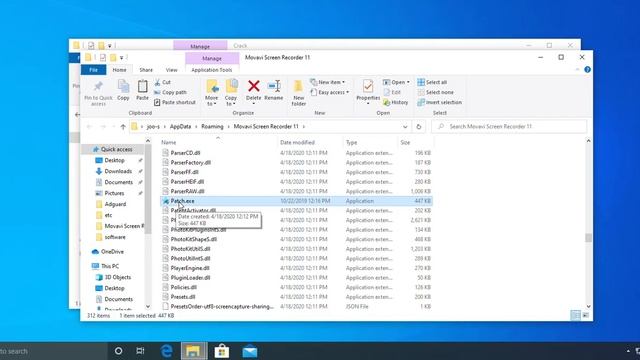Click the Edit option in the Open group
The height and width of the screenshot is (360, 640).
[392, 92]
